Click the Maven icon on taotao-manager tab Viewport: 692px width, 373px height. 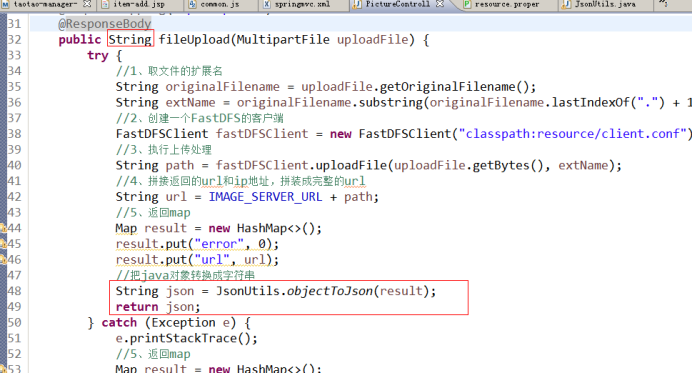6,4
